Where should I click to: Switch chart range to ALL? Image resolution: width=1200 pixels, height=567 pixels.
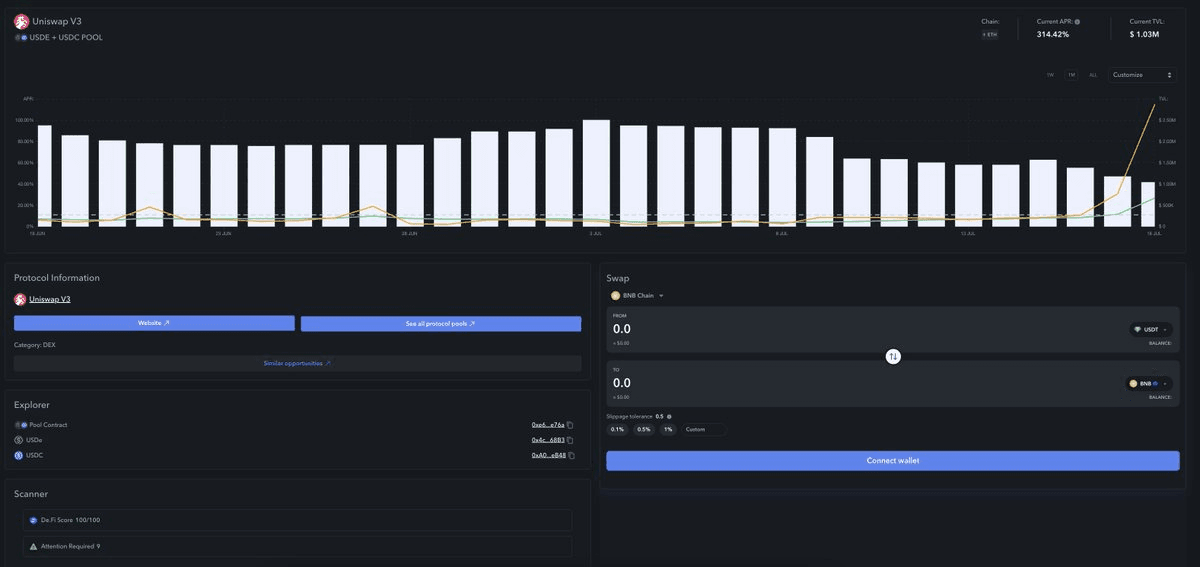tap(1093, 75)
